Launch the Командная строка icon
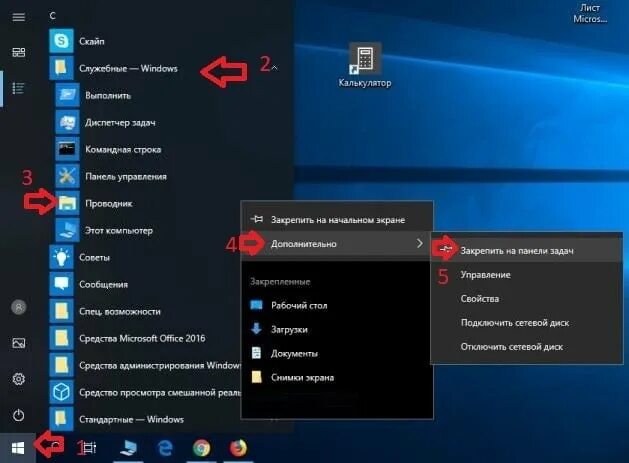Image resolution: width=629 pixels, height=463 pixels. click(x=67, y=149)
